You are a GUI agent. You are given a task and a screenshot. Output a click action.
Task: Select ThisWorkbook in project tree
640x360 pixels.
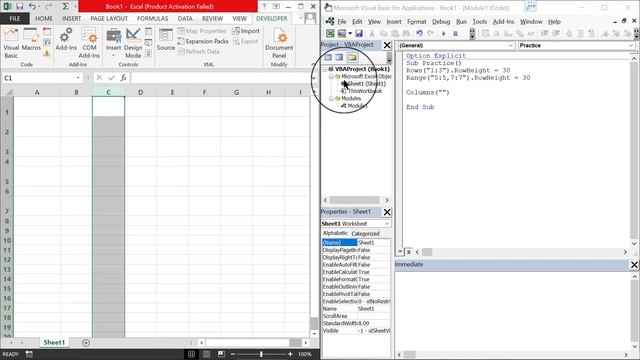click(x=364, y=91)
